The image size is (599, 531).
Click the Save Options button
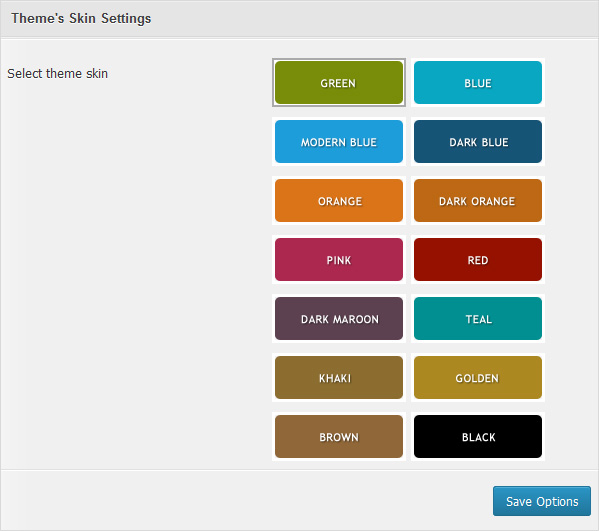tap(542, 501)
